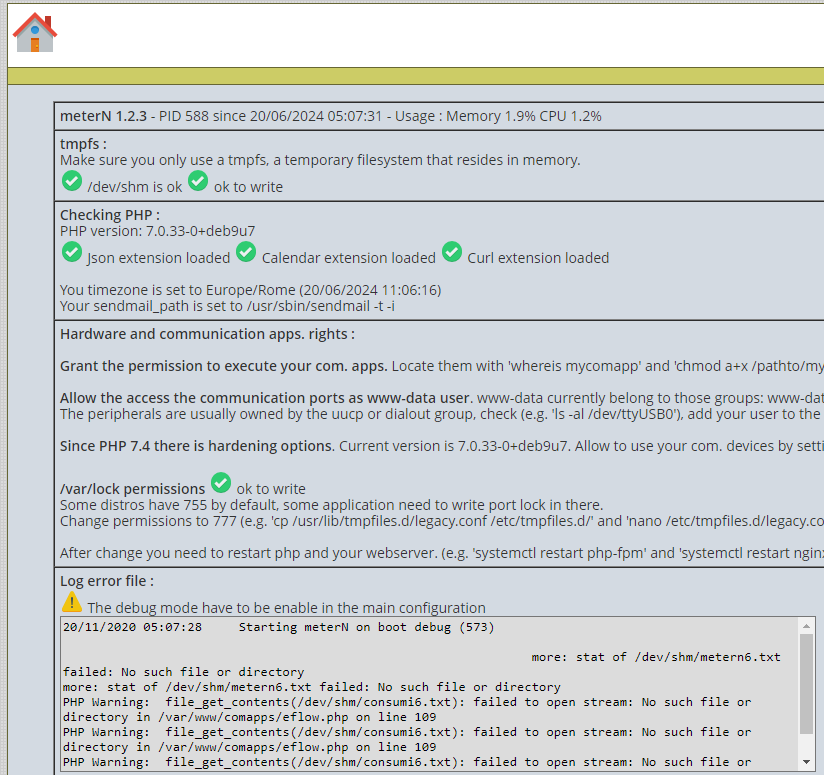Click the 'Log error file :' heading
This screenshot has height=775, width=824.
coord(107,581)
